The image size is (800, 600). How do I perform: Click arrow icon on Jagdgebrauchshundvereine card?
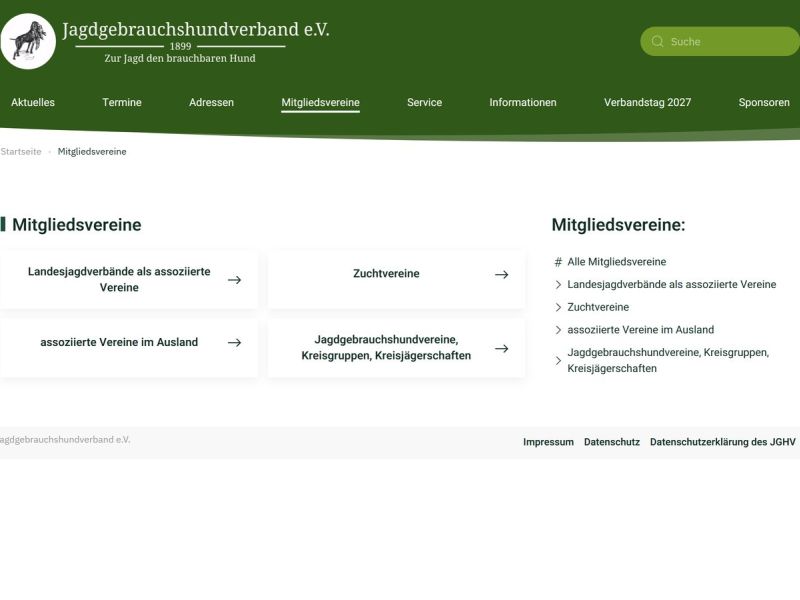click(x=502, y=349)
